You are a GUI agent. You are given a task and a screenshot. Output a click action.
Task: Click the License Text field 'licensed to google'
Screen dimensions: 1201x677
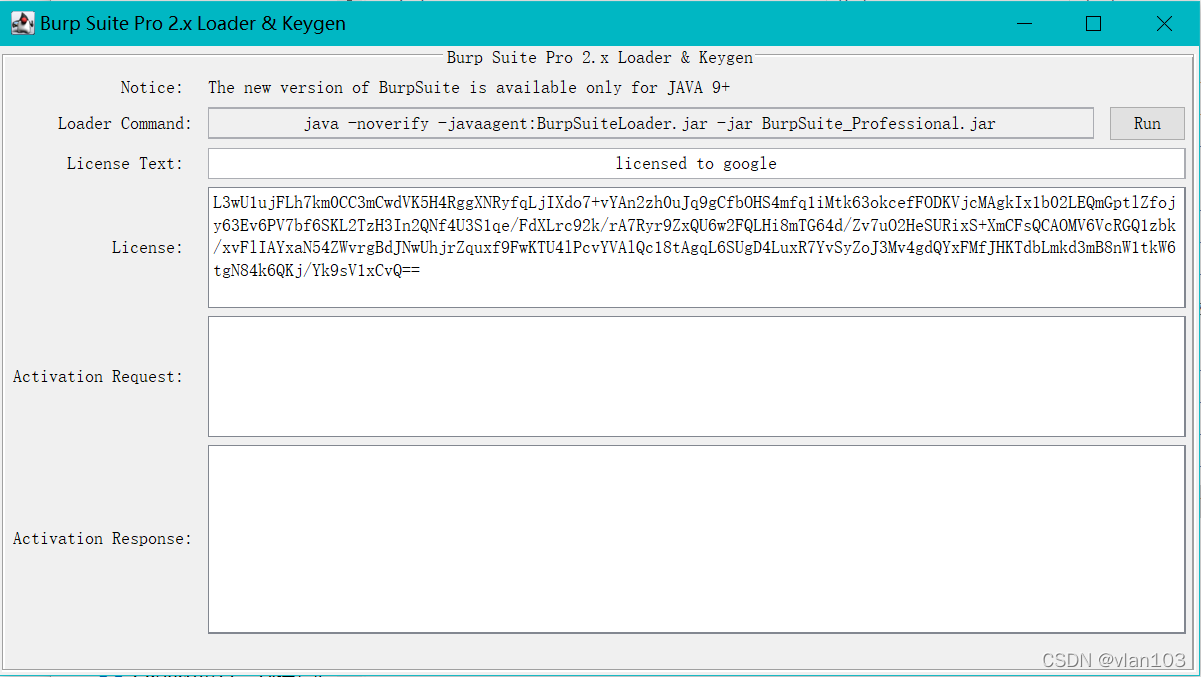[x=696, y=164]
